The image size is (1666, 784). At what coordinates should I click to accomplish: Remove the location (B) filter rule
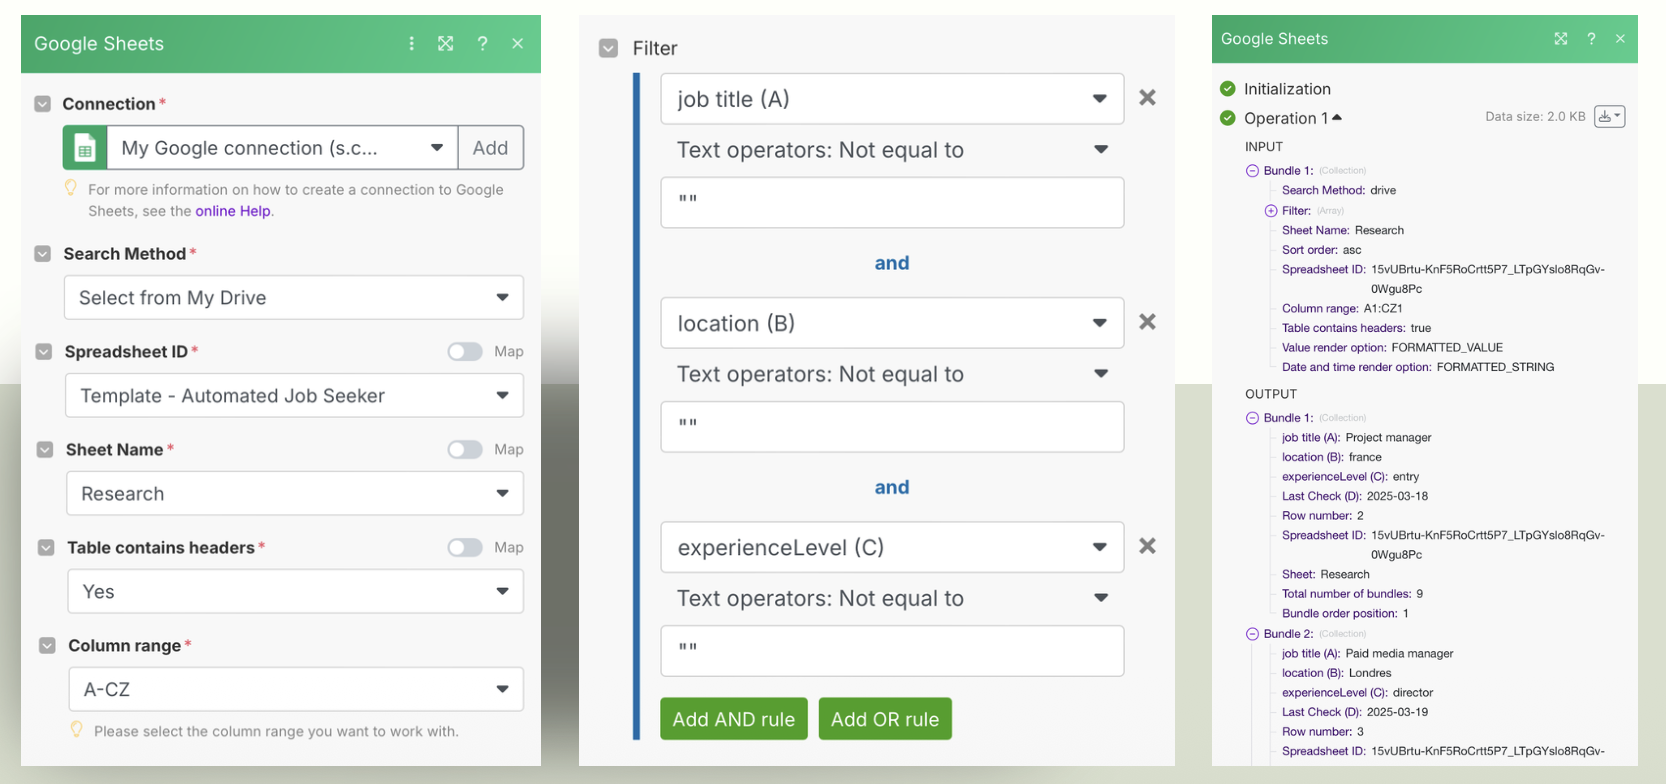[1147, 322]
